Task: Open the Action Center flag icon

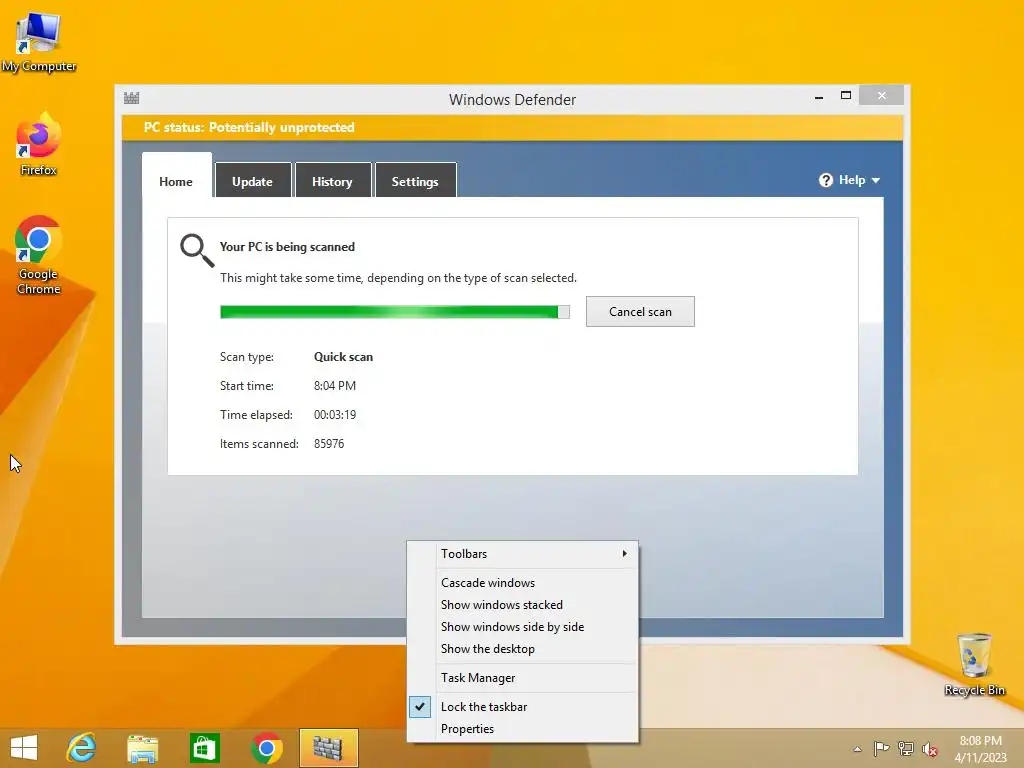Action: pyautogui.click(x=881, y=748)
